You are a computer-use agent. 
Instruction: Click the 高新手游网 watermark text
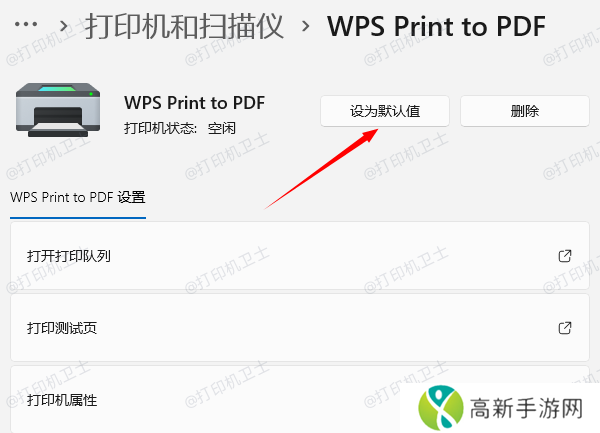526,408
